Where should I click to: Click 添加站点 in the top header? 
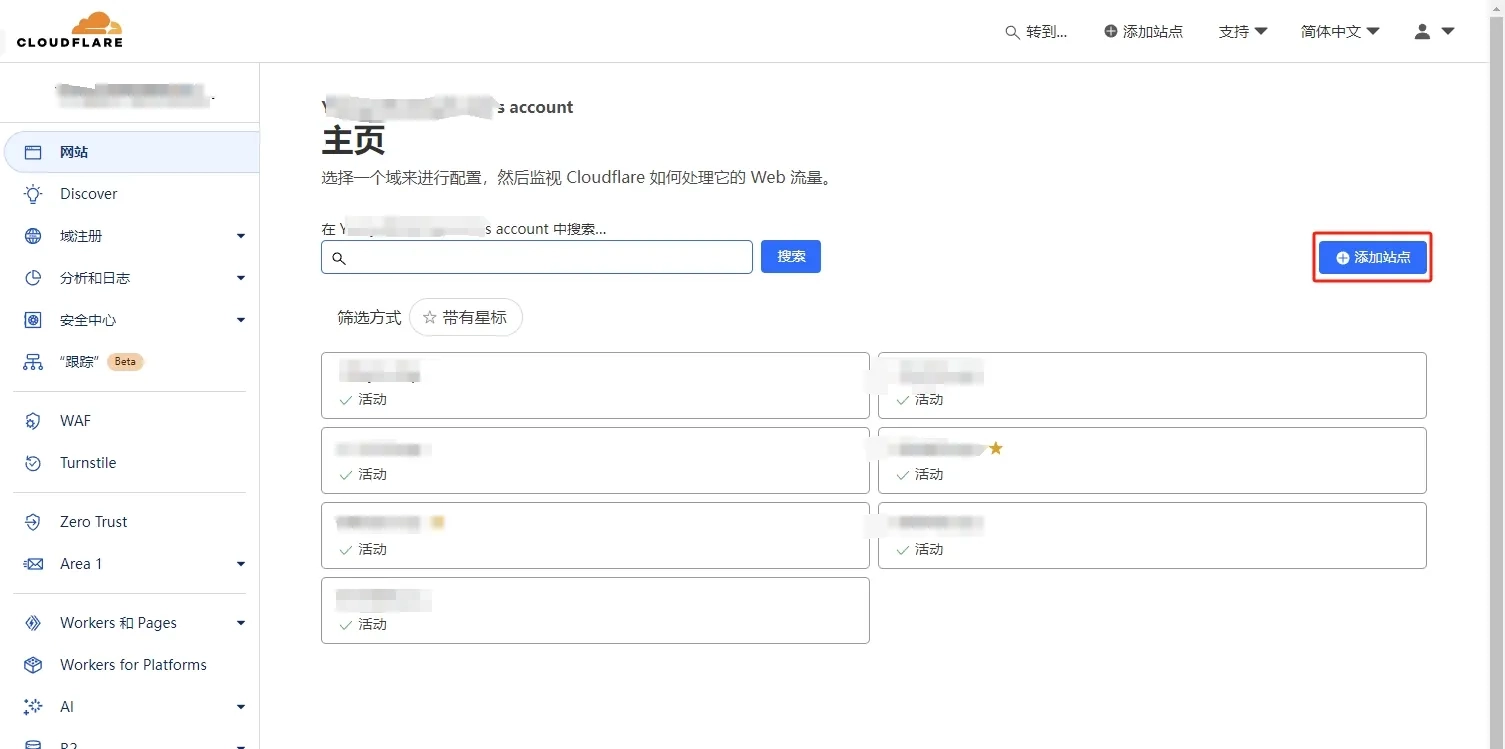point(1143,31)
